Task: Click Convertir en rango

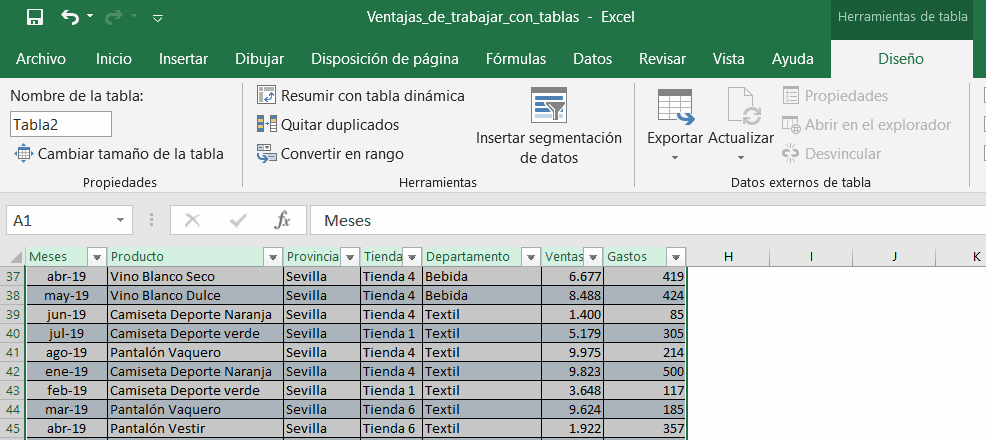Action: point(330,153)
